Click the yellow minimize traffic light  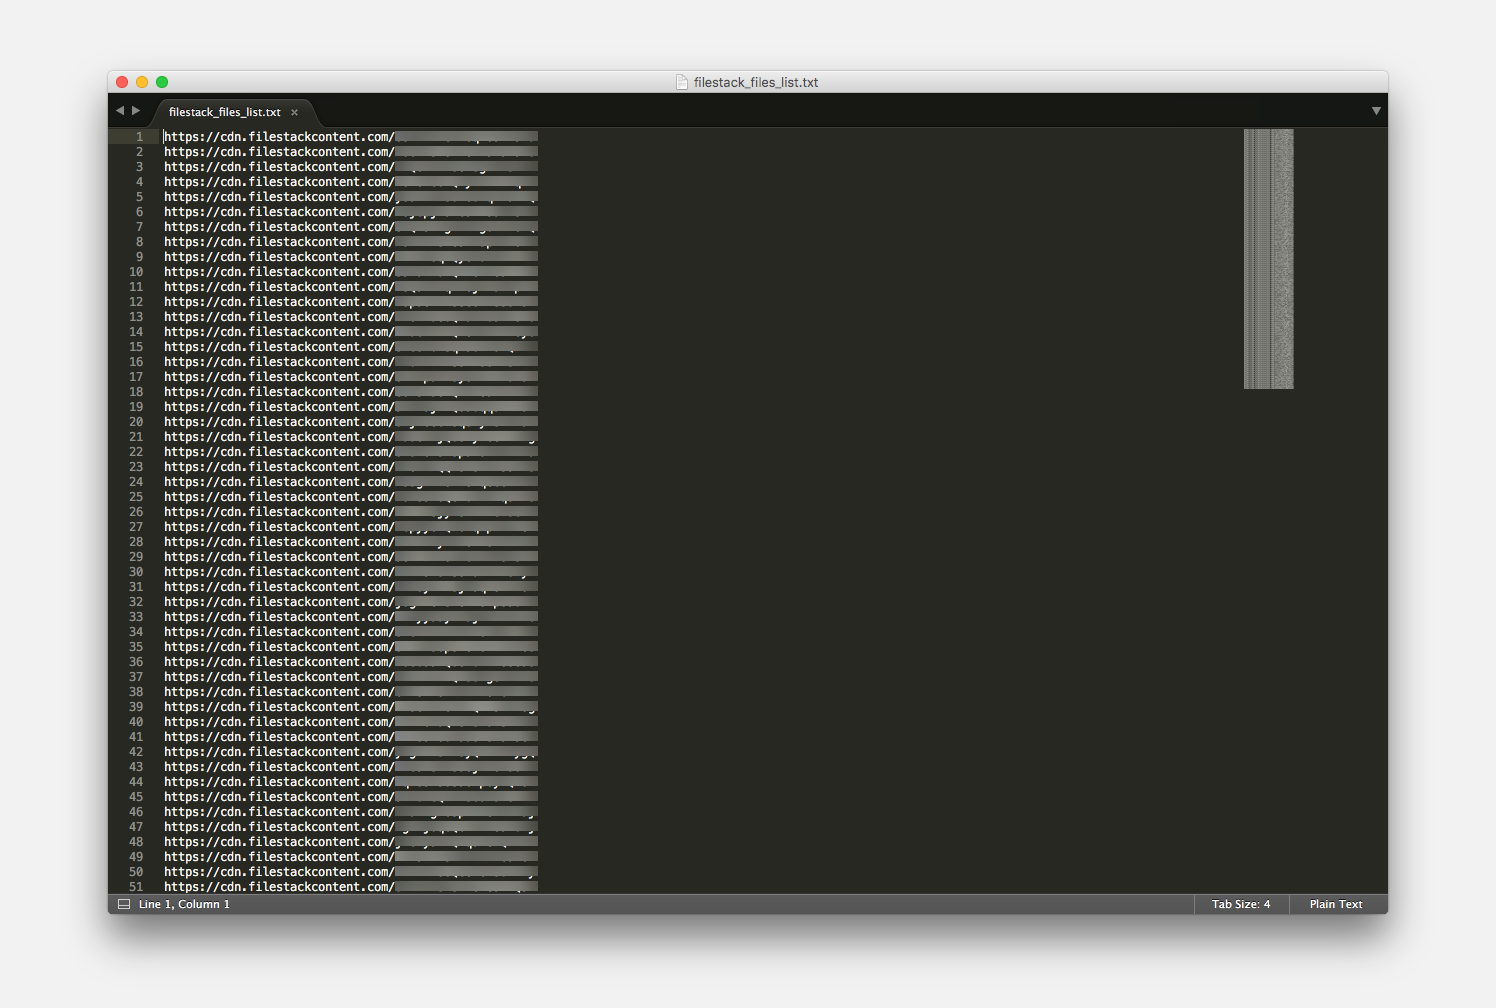pyautogui.click(x=143, y=82)
